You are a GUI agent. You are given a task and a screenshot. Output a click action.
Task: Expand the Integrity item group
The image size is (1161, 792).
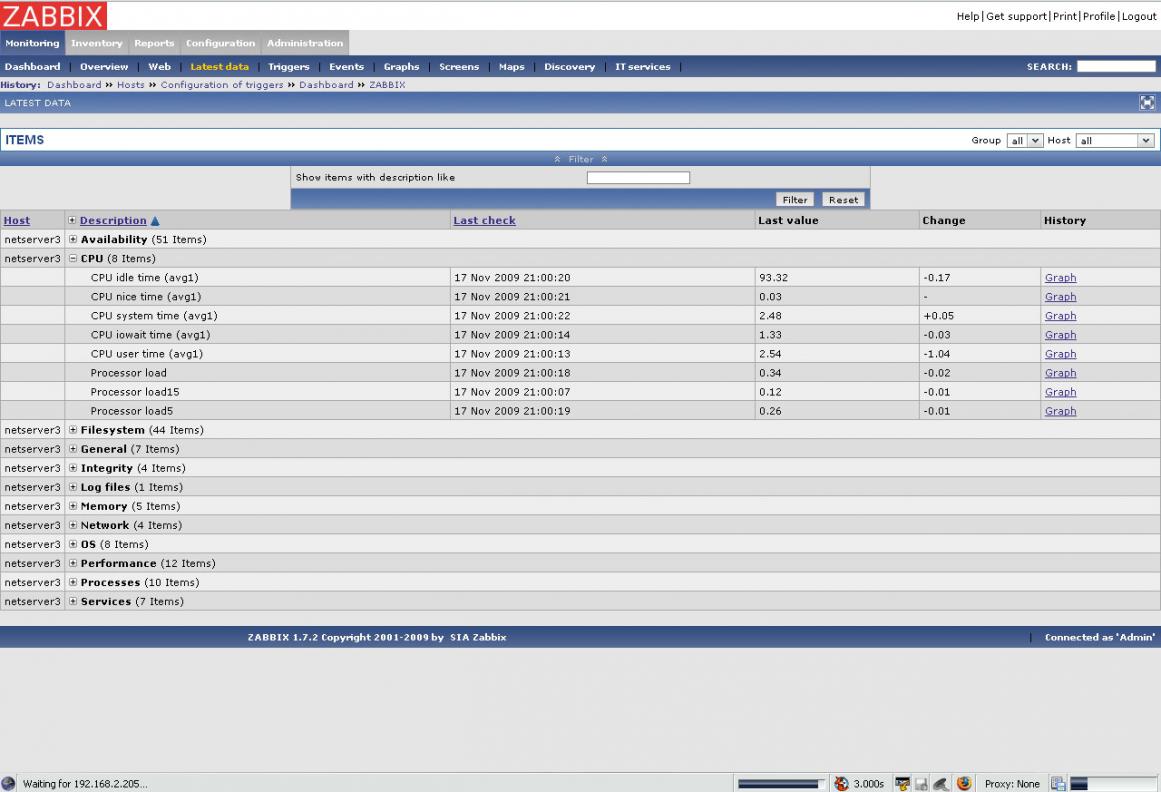pos(73,468)
